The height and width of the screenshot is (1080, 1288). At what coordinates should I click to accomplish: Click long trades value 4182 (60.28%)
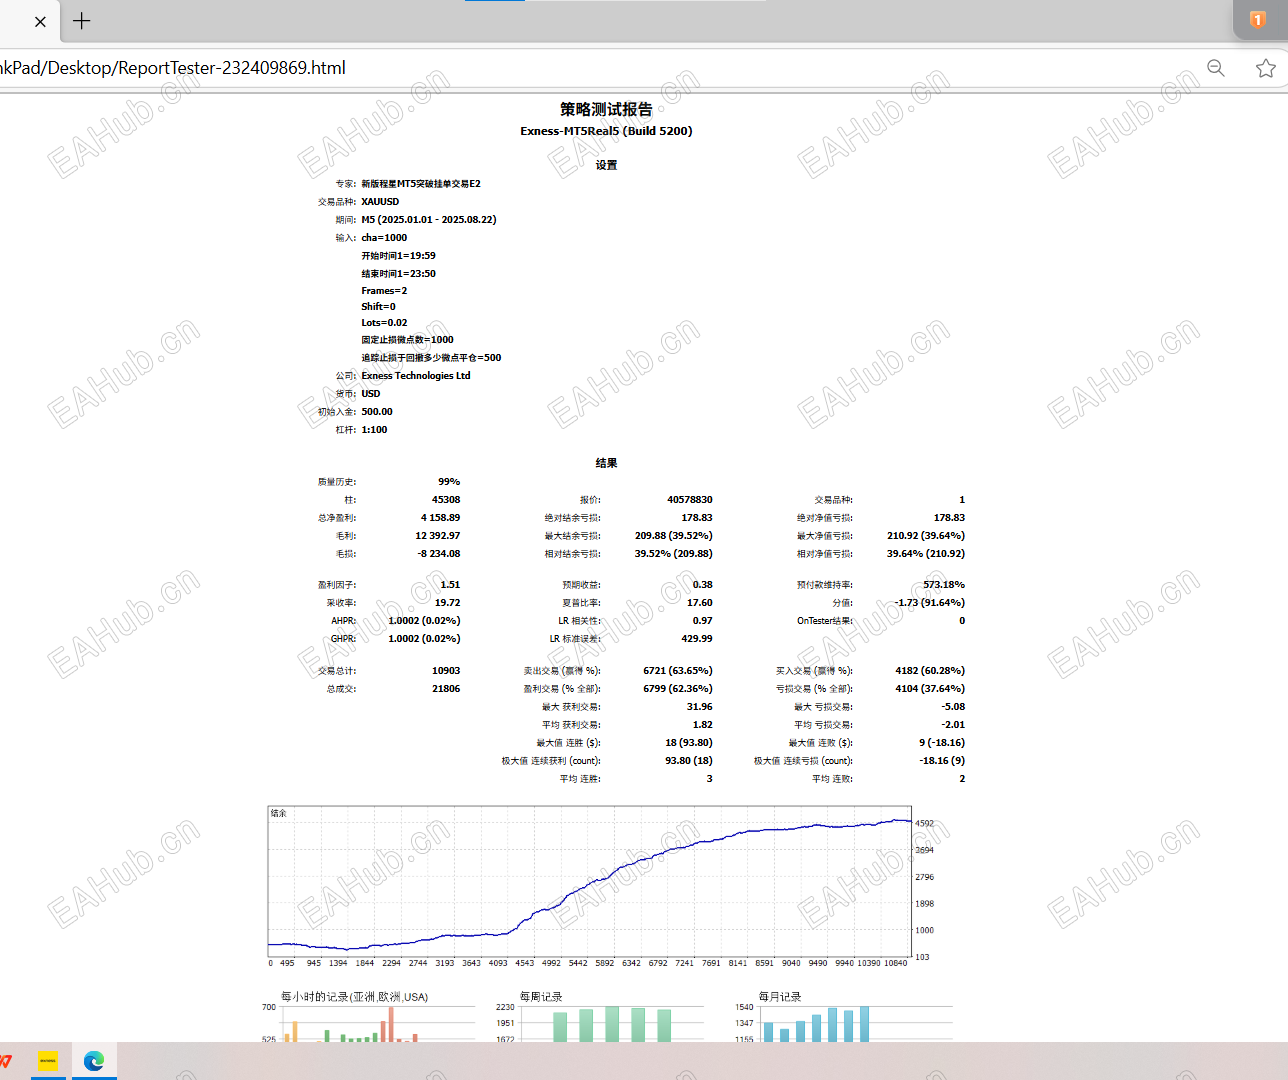[x=930, y=671]
